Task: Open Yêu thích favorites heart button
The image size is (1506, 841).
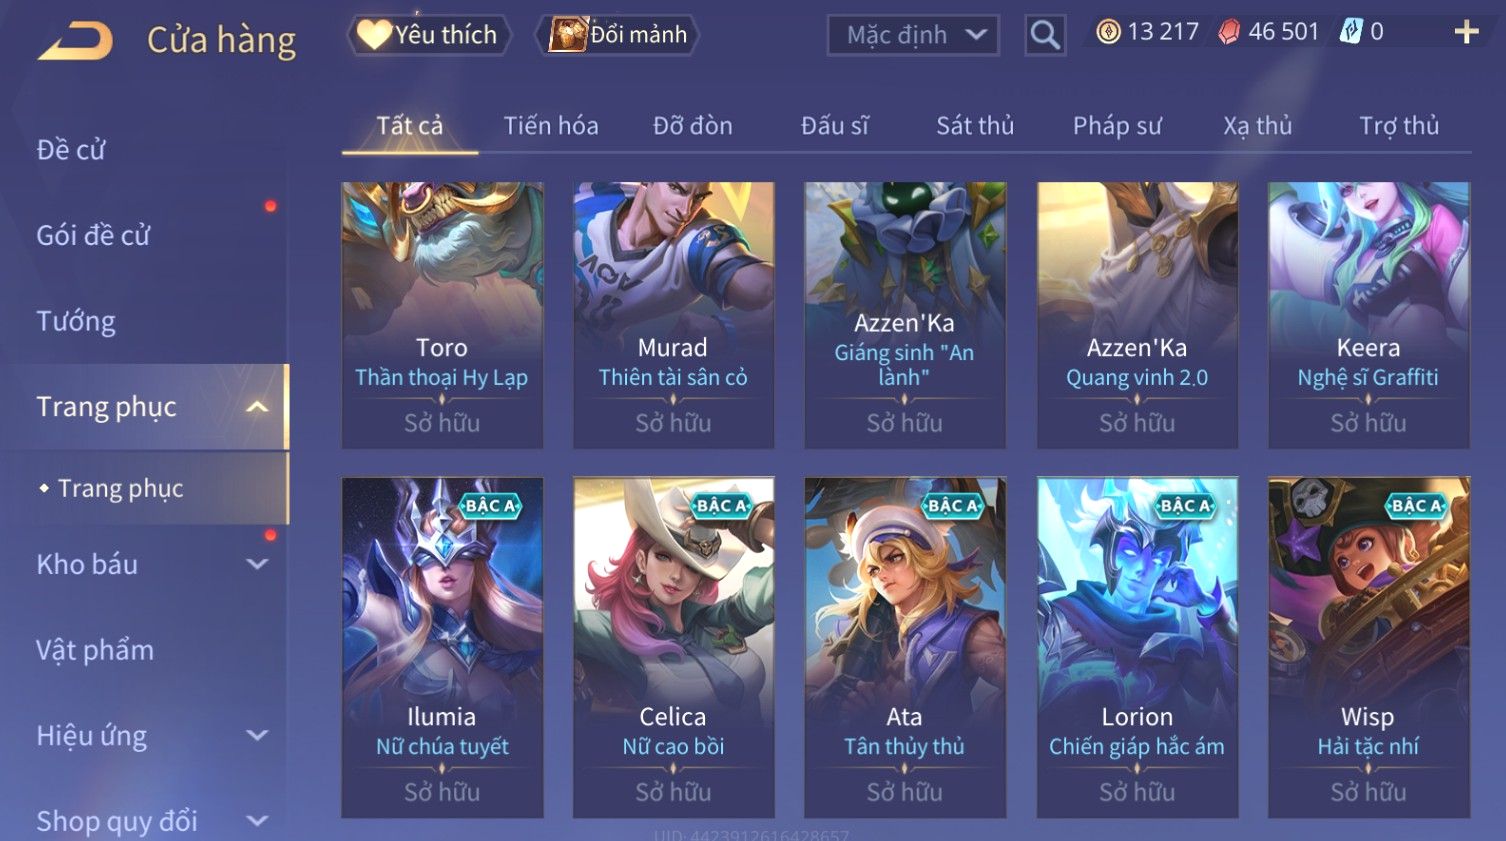Action: [x=429, y=35]
